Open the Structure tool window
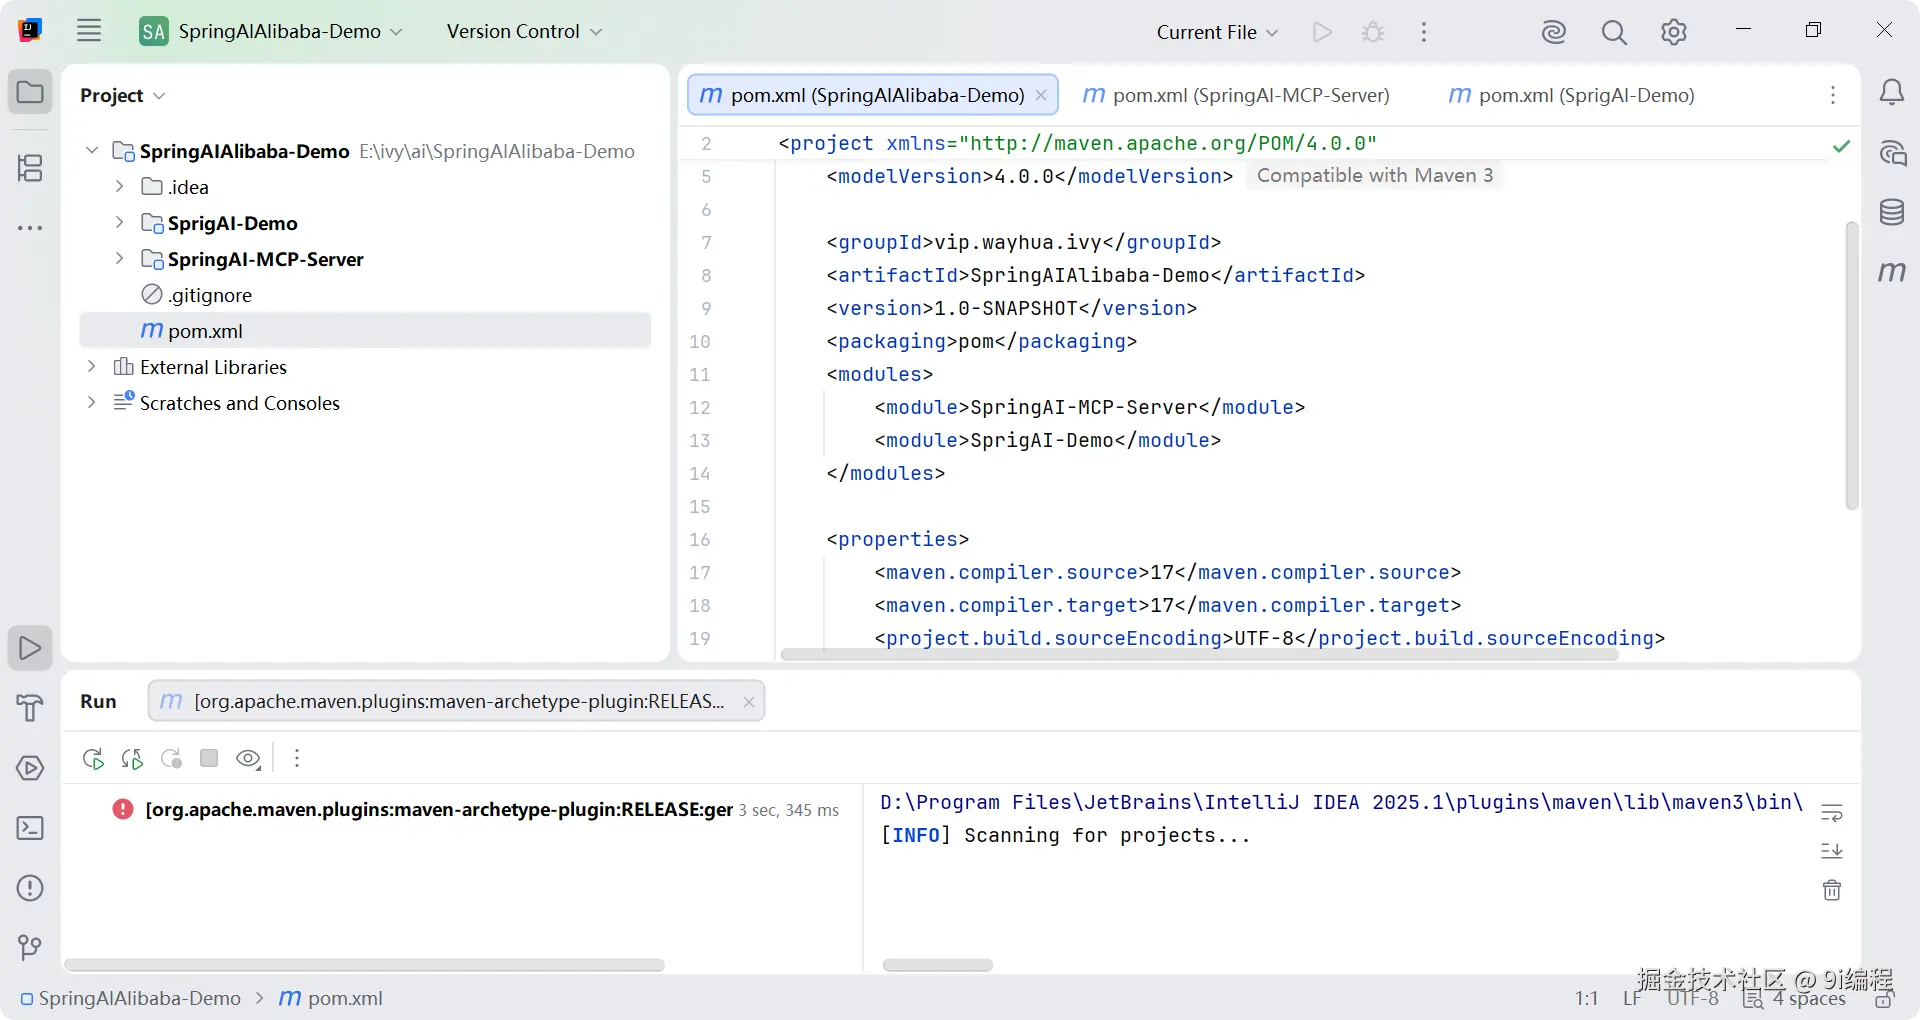 [30, 168]
